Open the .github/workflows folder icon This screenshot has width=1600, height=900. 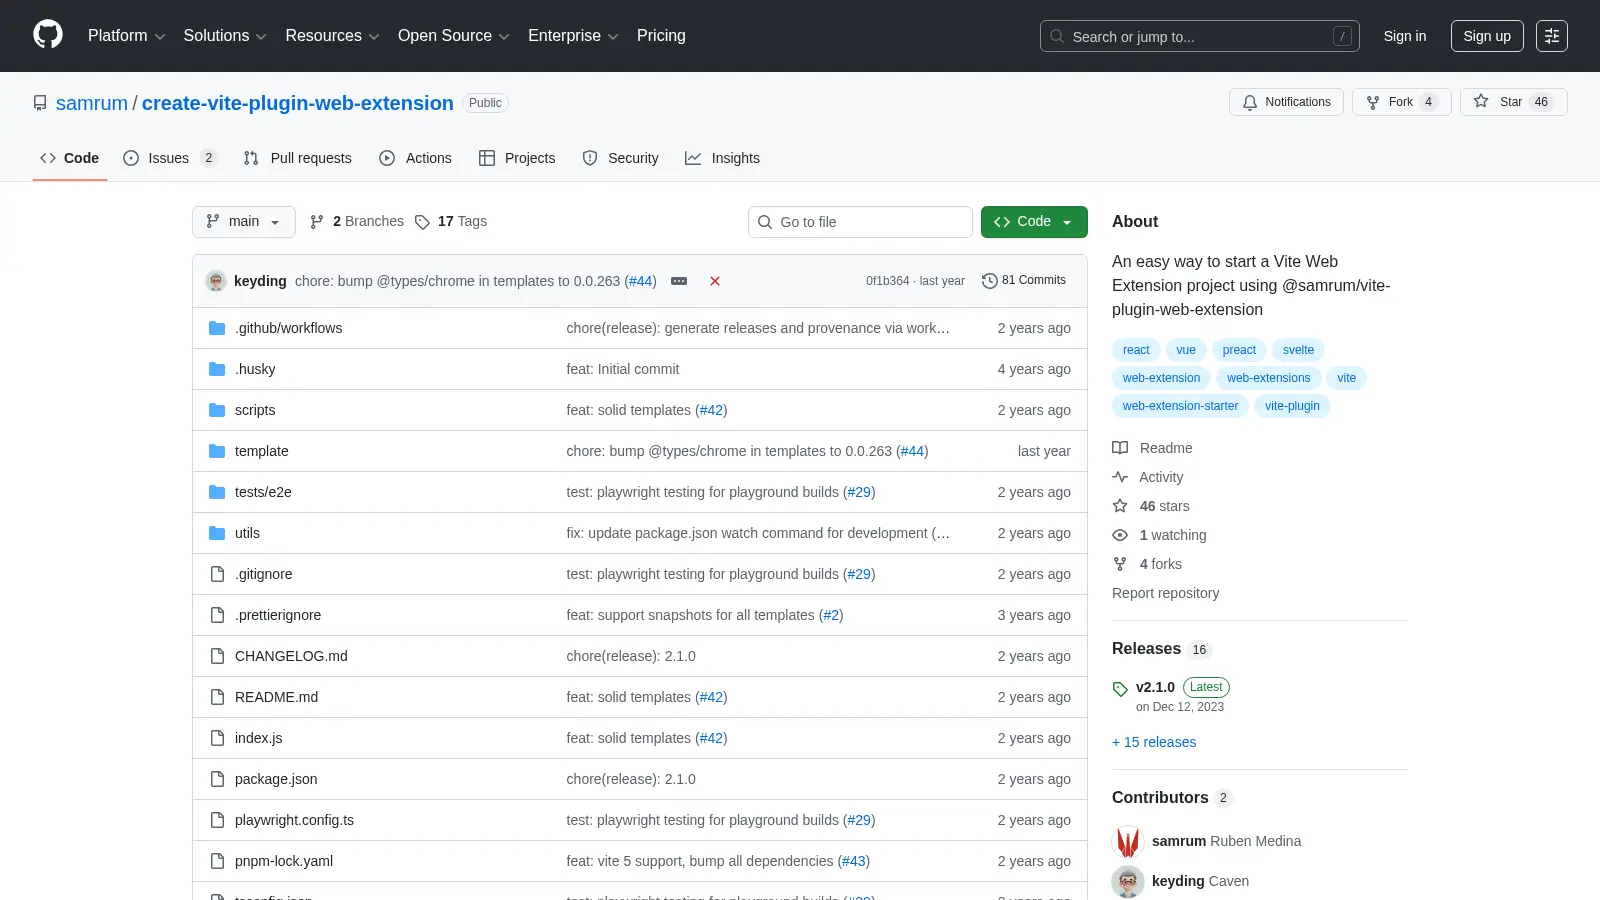217,328
